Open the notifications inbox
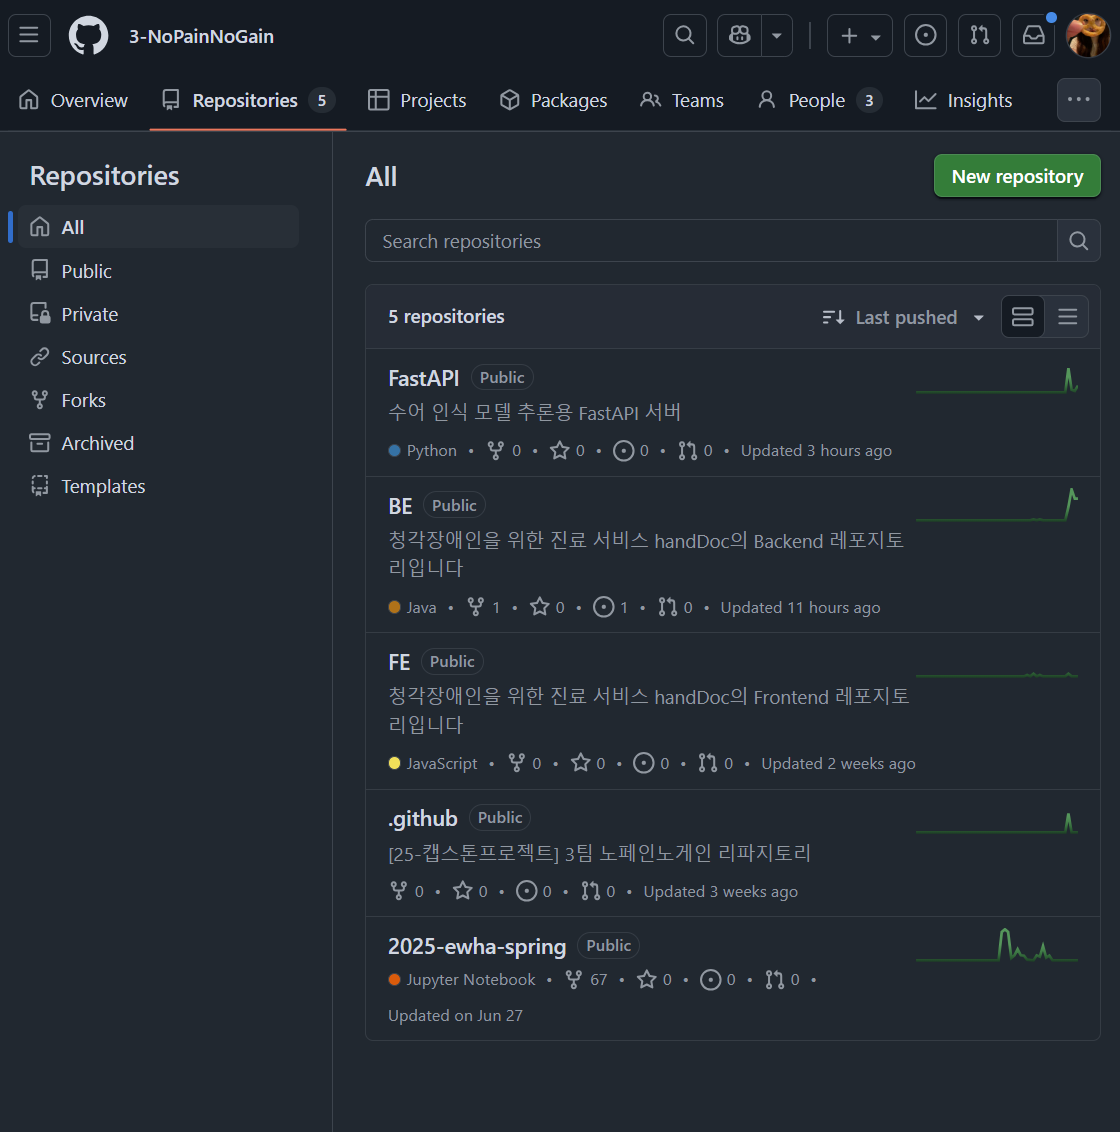The image size is (1120, 1132). (x=1033, y=35)
